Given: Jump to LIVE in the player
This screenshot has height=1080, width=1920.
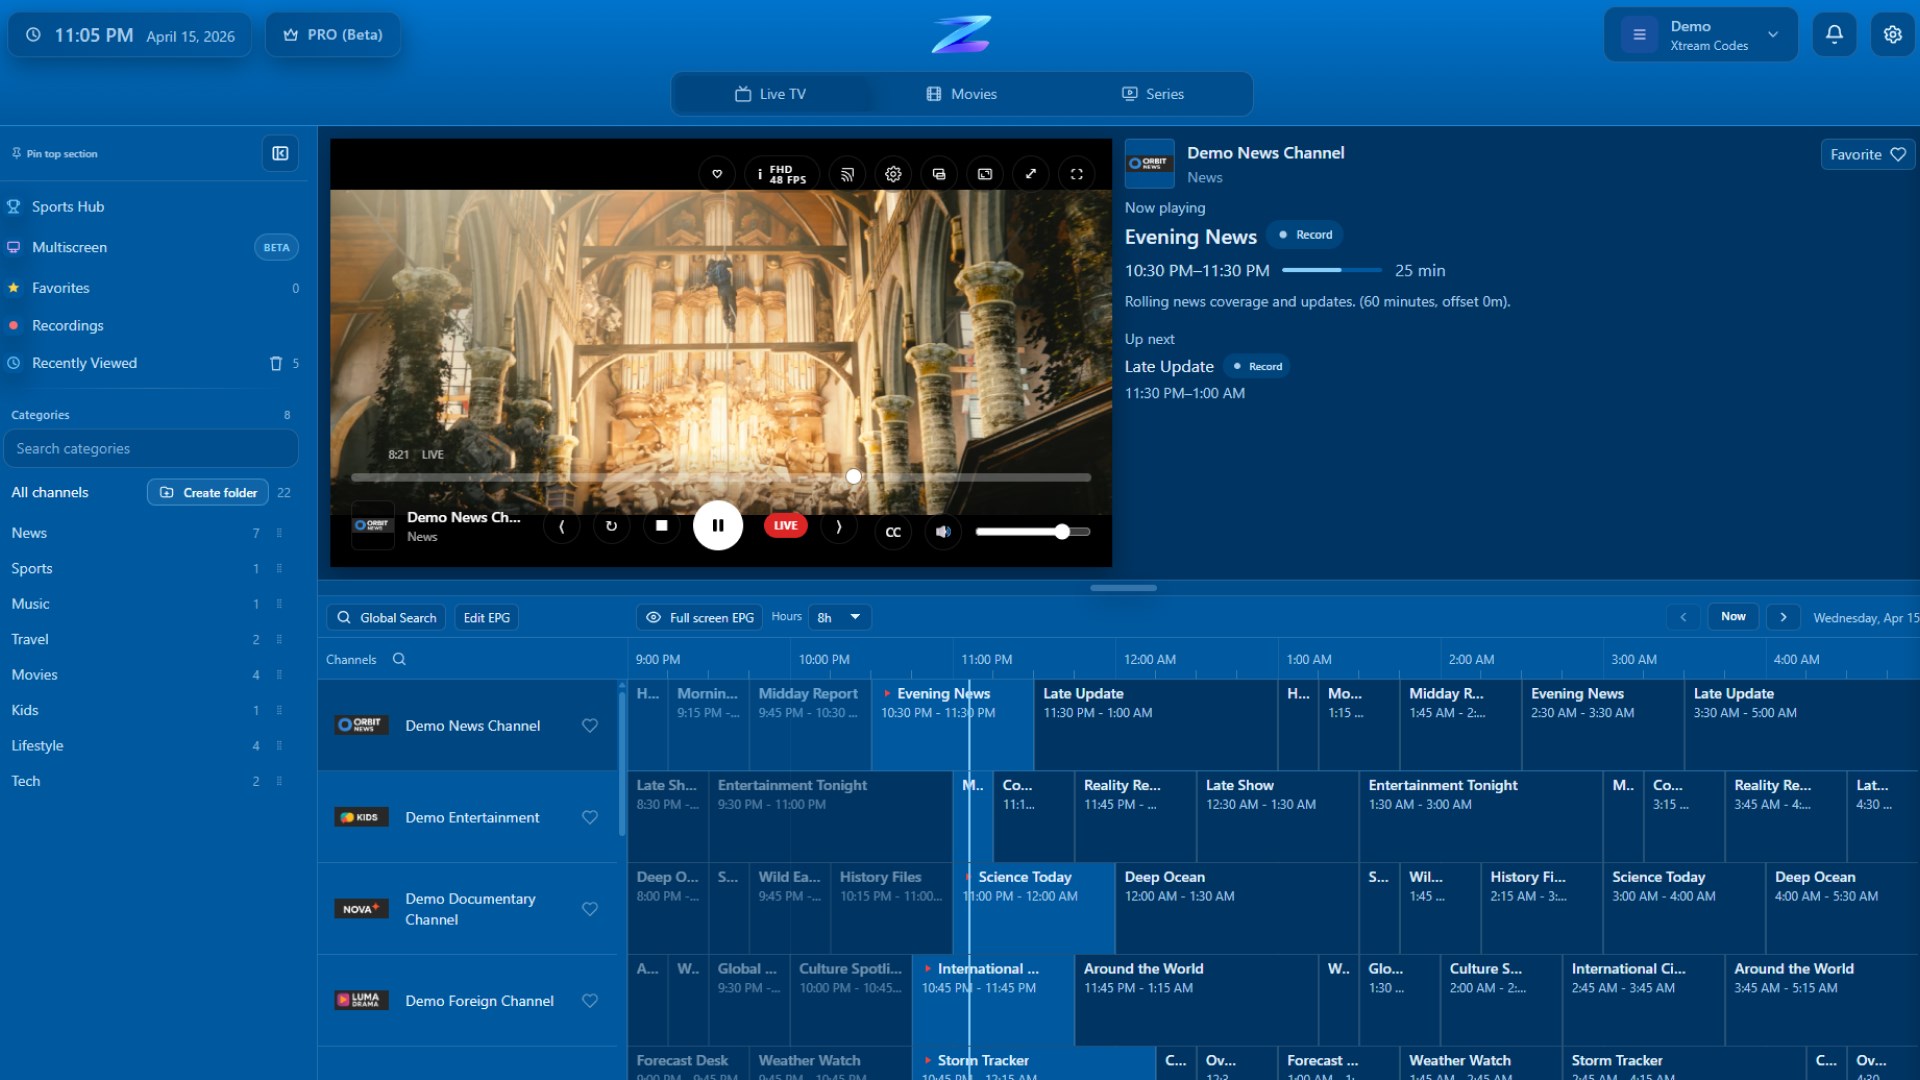Looking at the screenshot, I should coord(786,526).
